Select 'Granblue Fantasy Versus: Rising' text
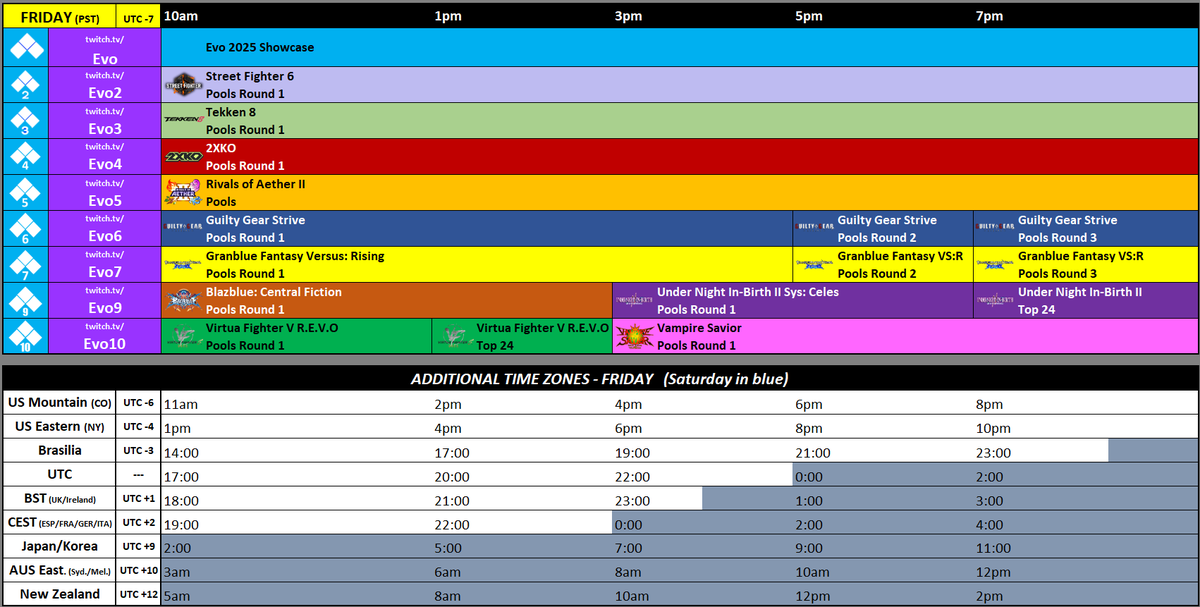 tap(295, 257)
